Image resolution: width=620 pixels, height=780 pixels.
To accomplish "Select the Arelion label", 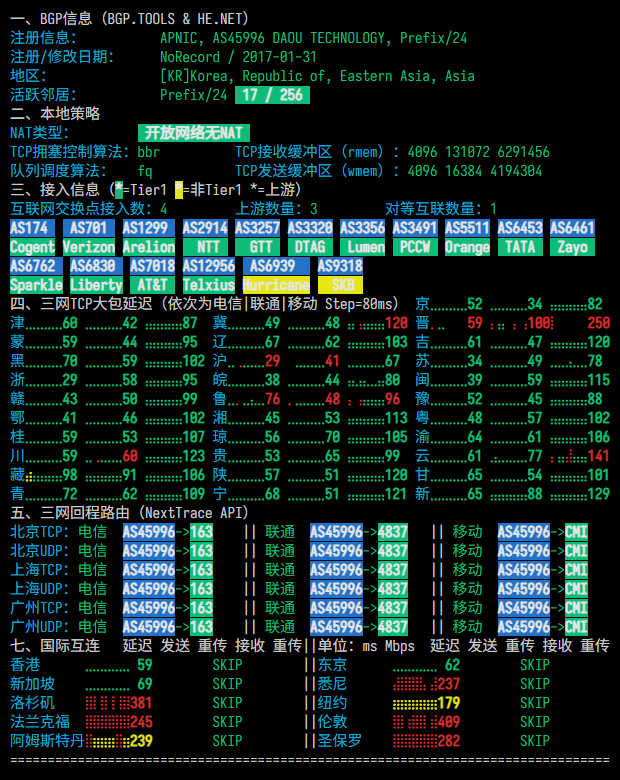I will point(148,247).
